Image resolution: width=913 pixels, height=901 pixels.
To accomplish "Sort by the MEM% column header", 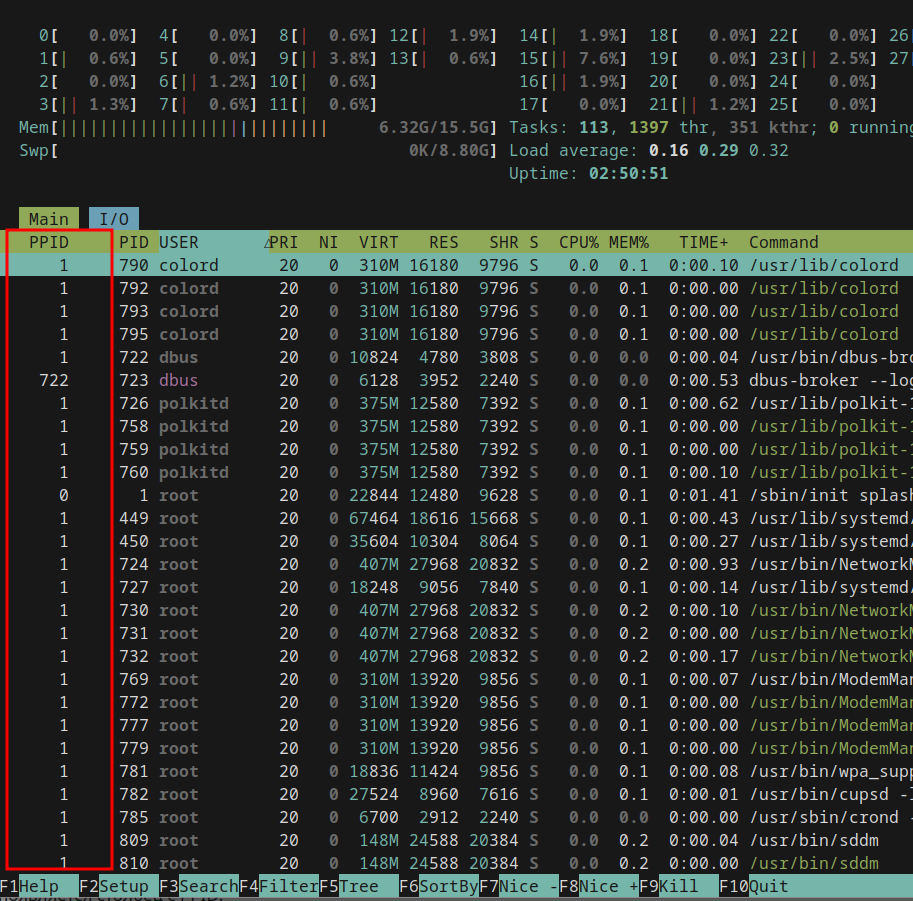I will pyautogui.click(x=628, y=242).
